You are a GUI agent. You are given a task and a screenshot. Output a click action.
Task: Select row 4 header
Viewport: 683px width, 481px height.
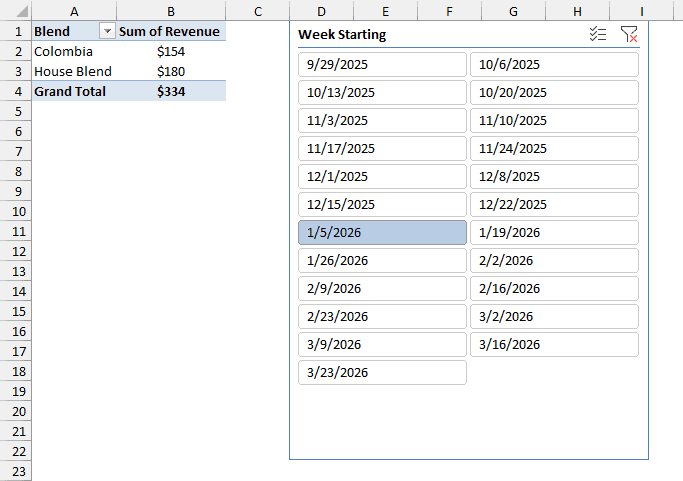(x=16, y=91)
